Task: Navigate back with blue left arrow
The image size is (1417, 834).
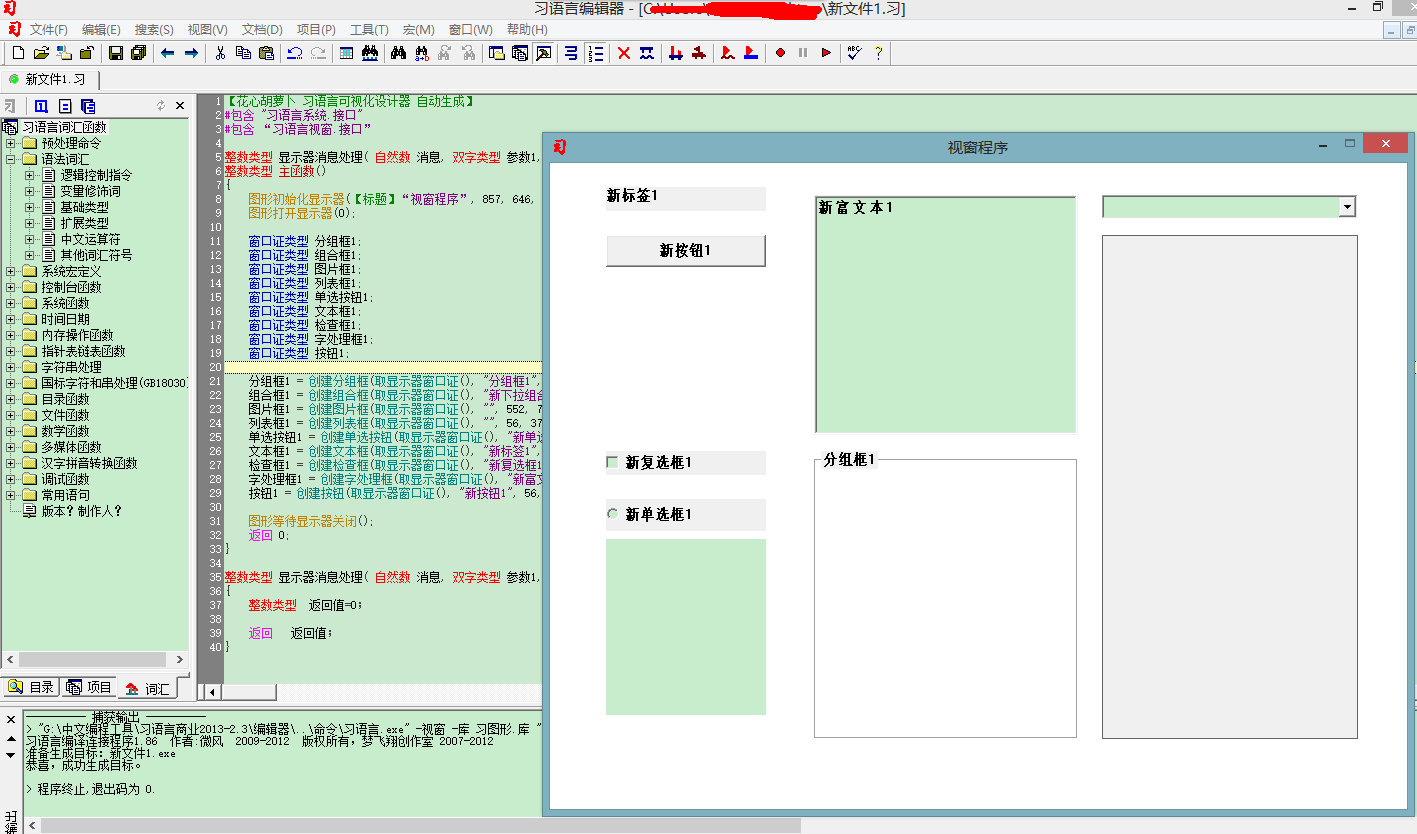Action: click(168, 53)
